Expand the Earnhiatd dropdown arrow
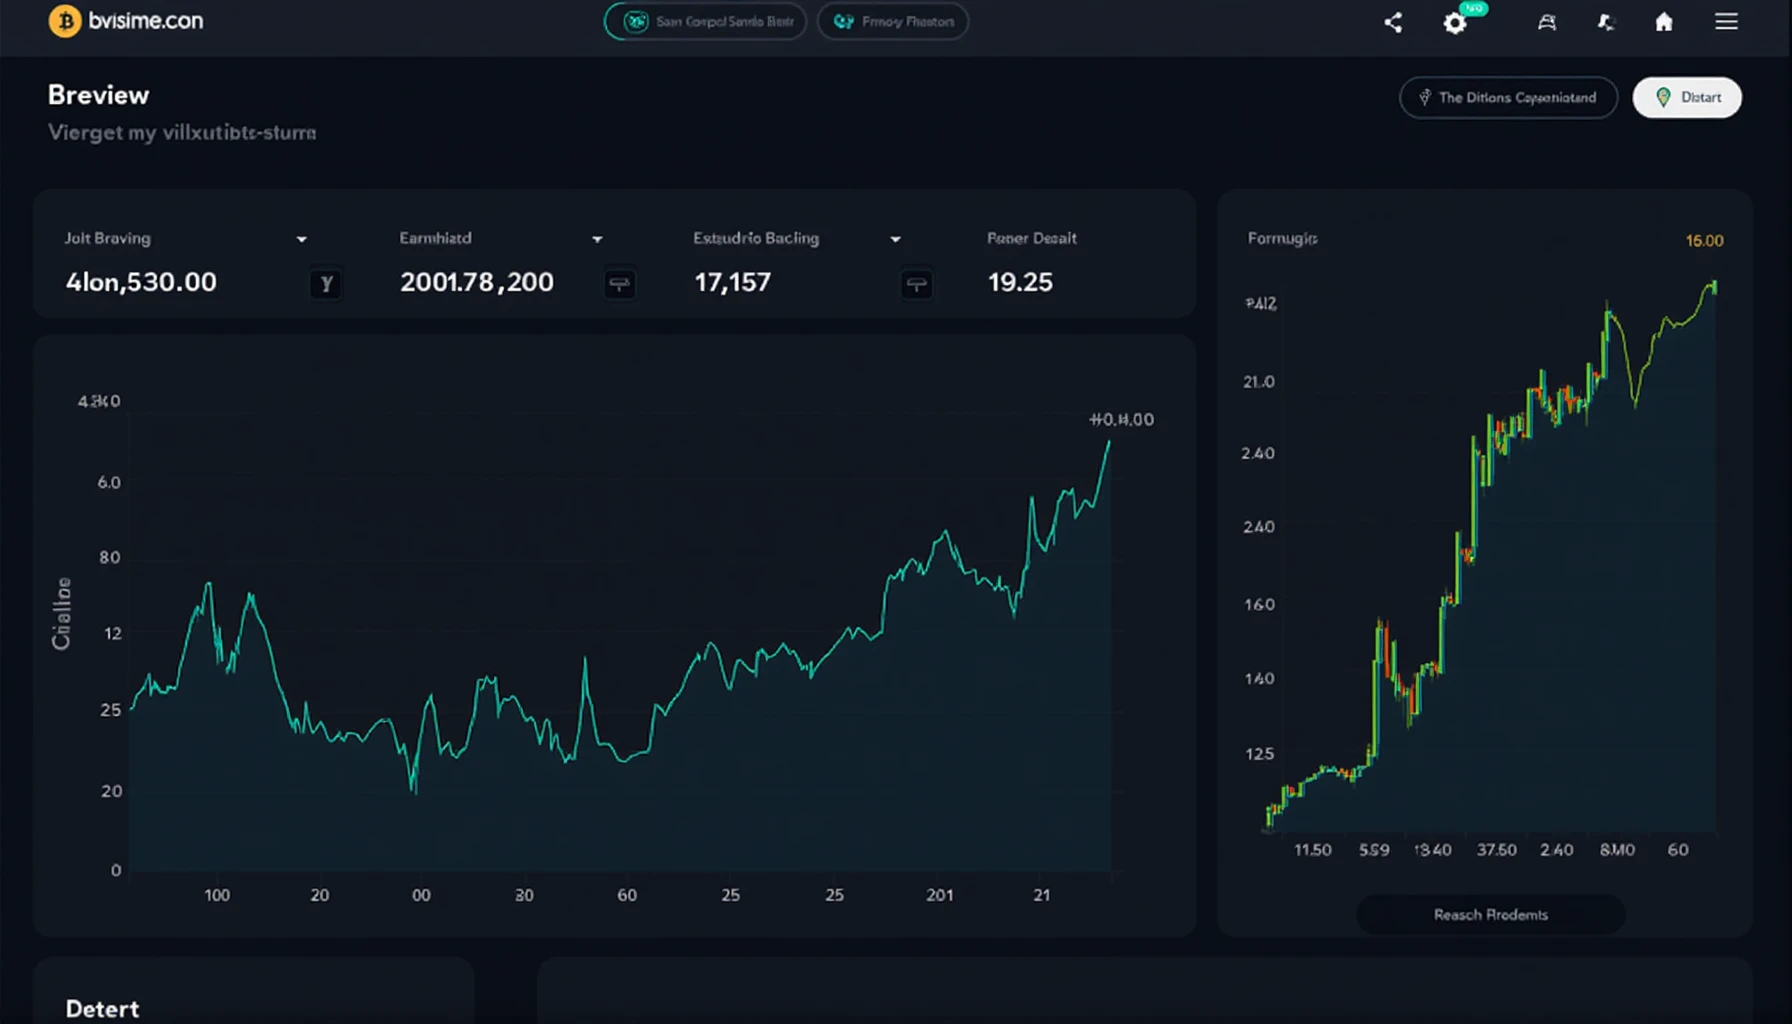This screenshot has height=1024, width=1792. pyautogui.click(x=597, y=239)
